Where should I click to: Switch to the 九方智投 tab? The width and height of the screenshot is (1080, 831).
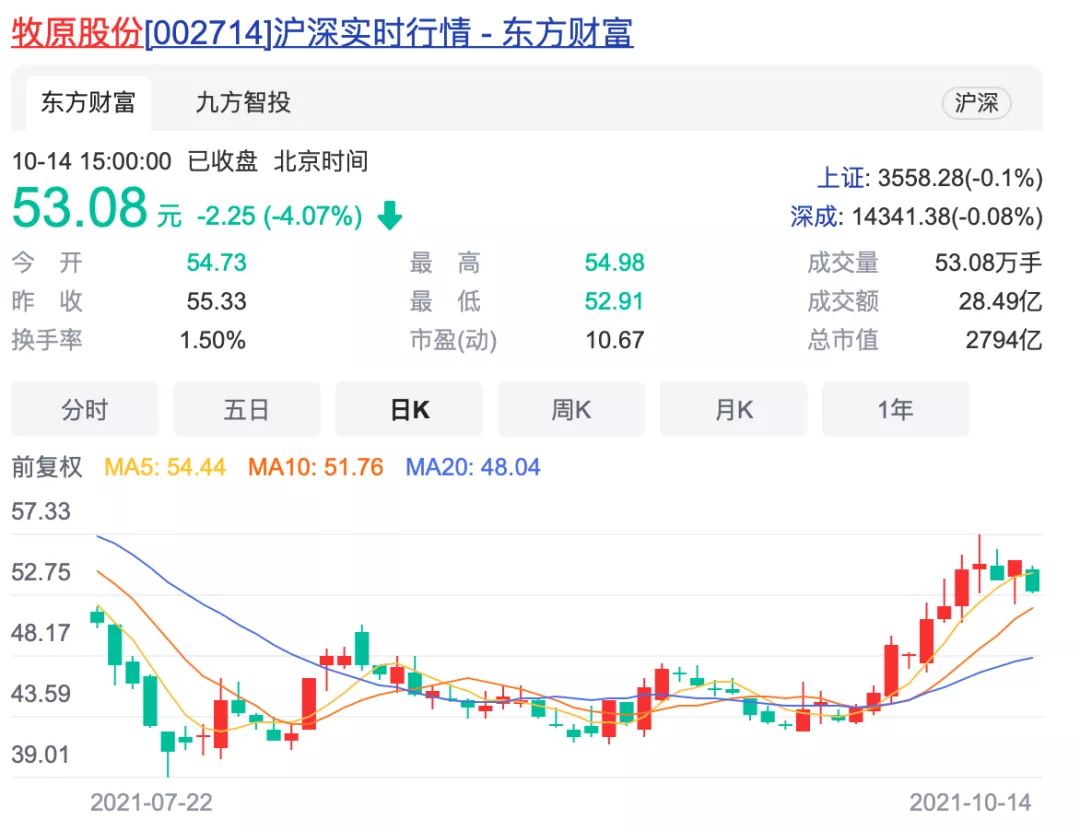pos(242,102)
